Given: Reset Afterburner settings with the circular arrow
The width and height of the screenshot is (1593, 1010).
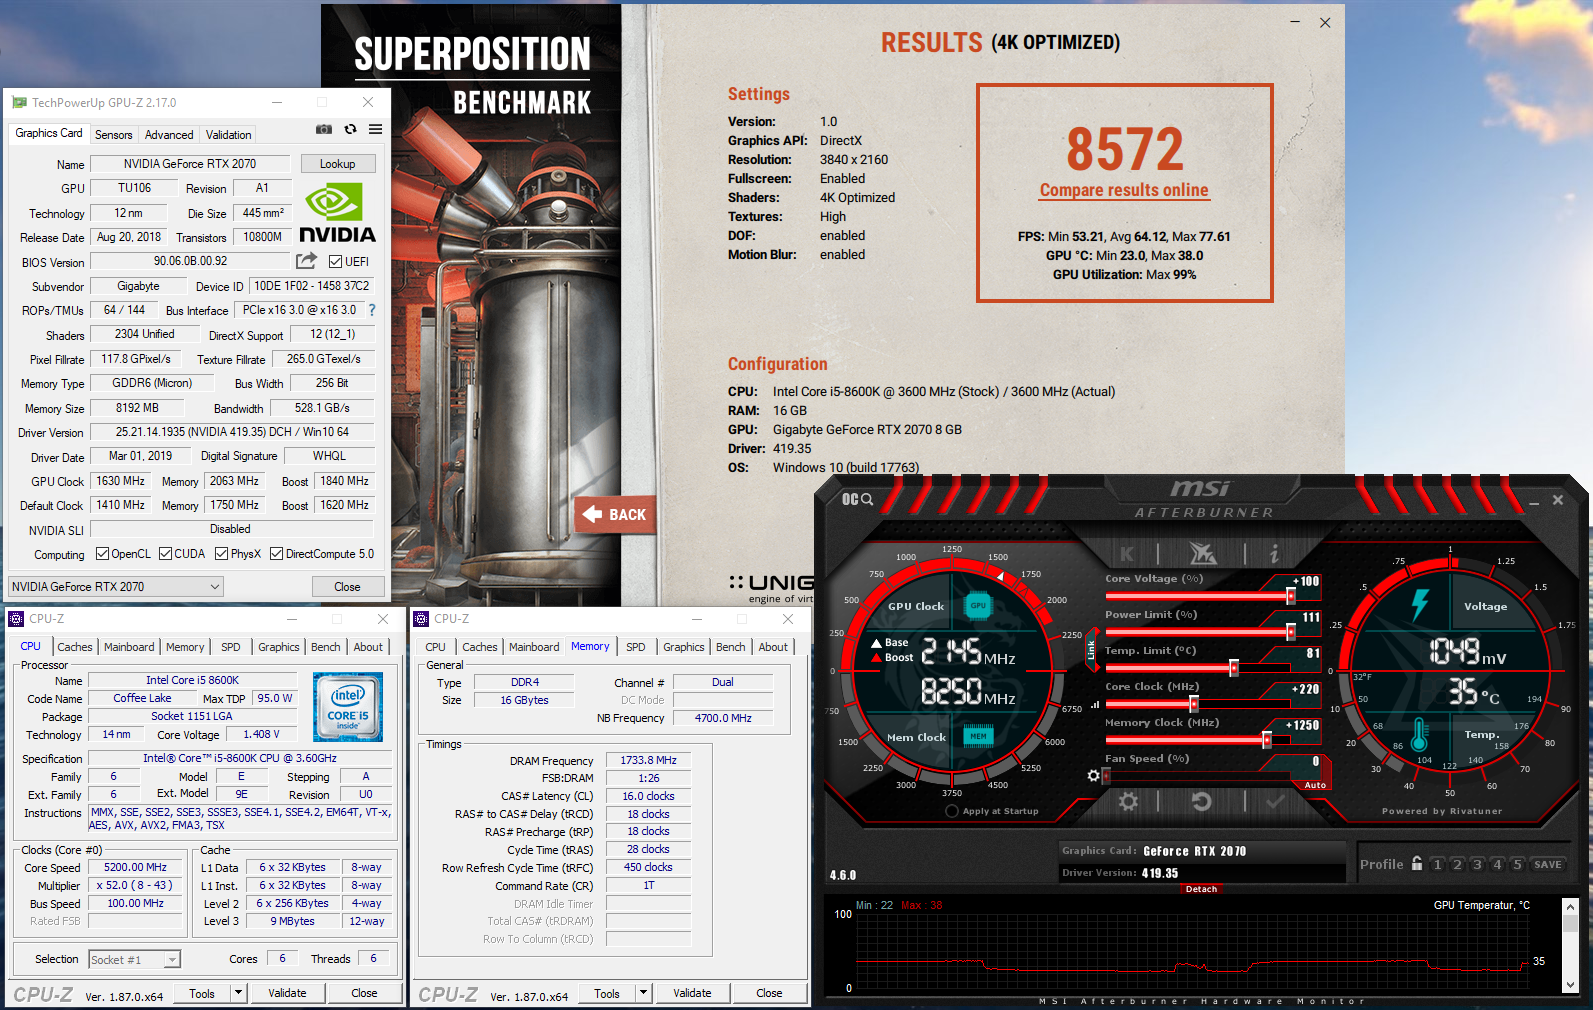Looking at the screenshot, I should pyautogui.click(x=1202, y=801).
